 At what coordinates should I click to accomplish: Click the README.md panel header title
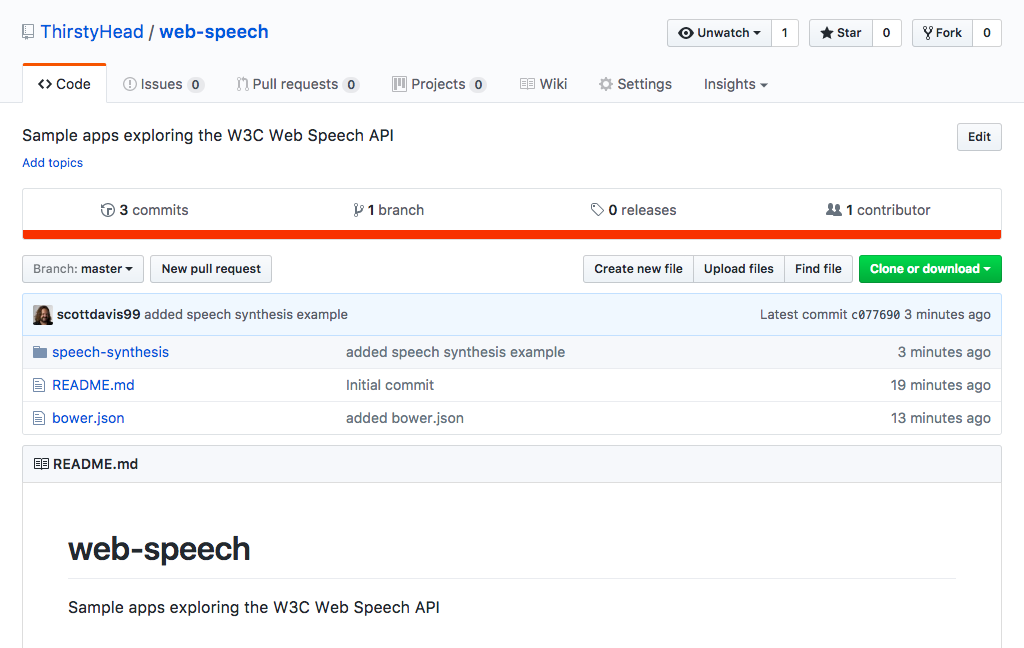95,464
